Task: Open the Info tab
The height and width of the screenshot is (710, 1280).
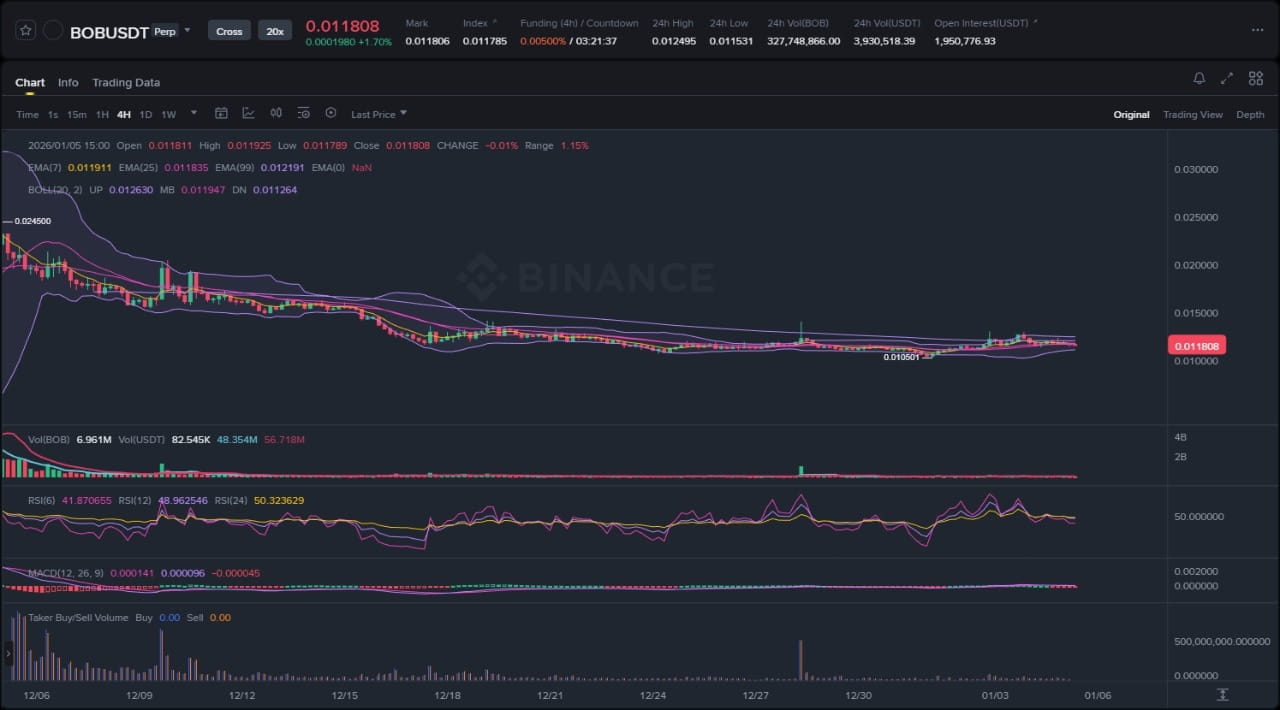Action: [x=68, y=83]
